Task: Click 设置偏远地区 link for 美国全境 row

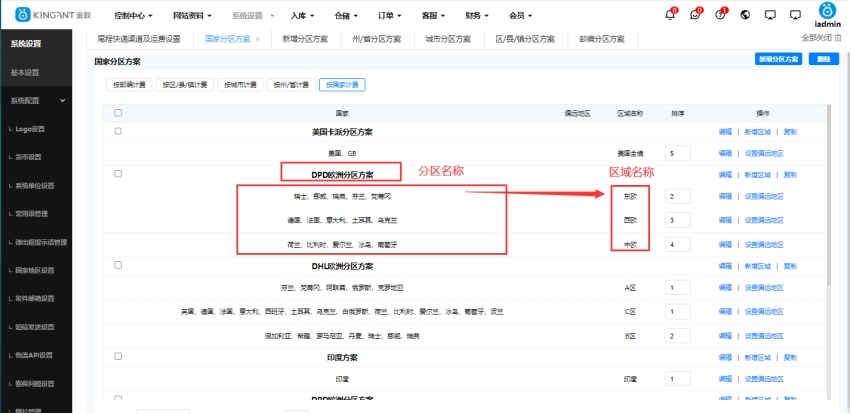Action: pos(764,154)
